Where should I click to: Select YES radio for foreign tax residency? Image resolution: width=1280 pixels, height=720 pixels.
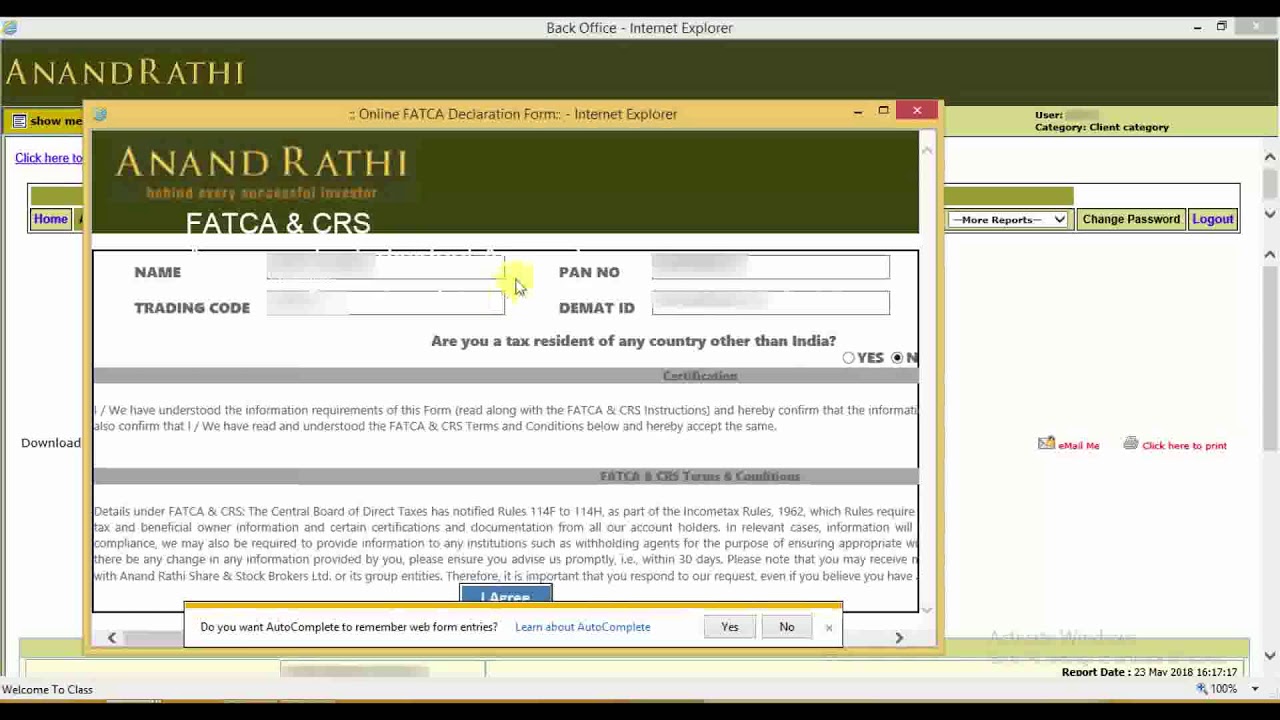[849, 357]
